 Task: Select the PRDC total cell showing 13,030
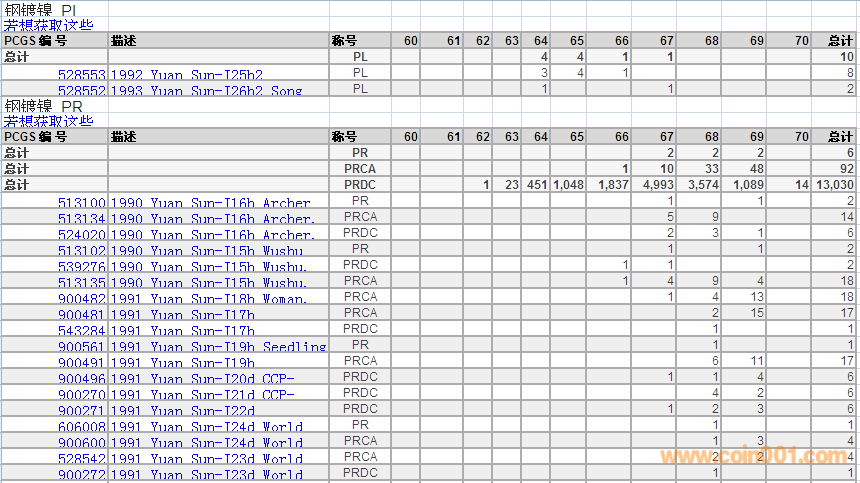tap(834, 185)
